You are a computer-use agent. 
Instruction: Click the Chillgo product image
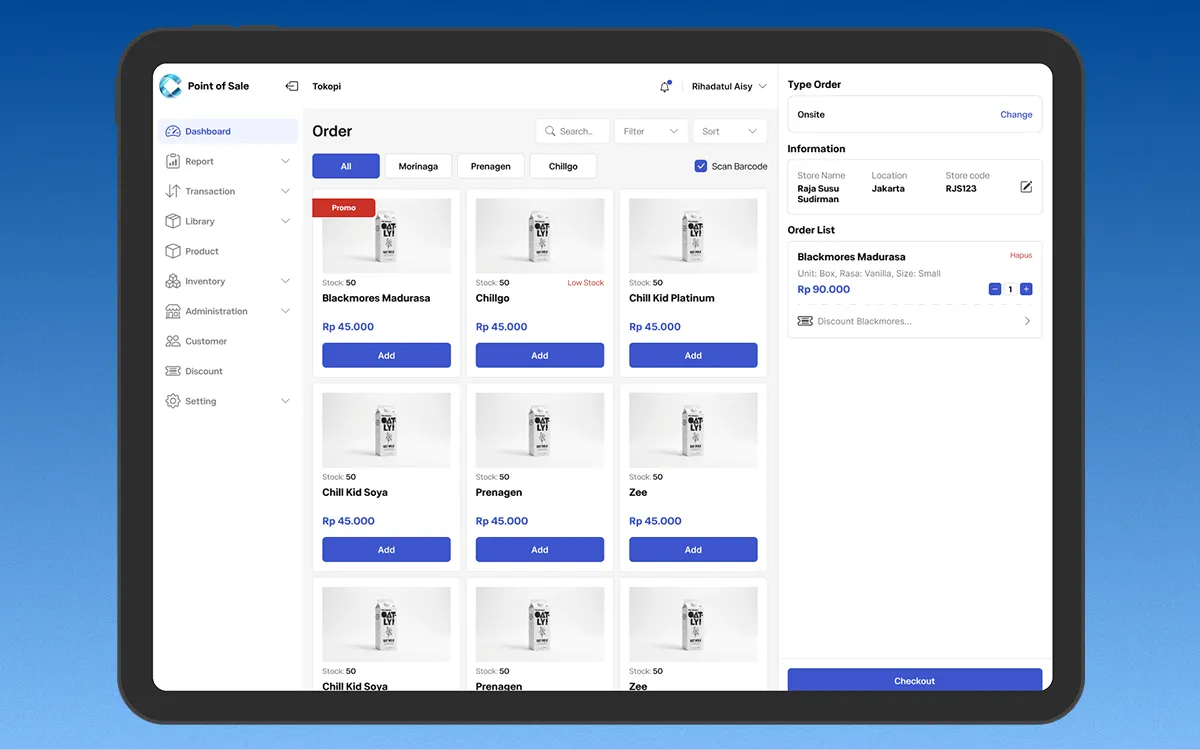[540, 236]
